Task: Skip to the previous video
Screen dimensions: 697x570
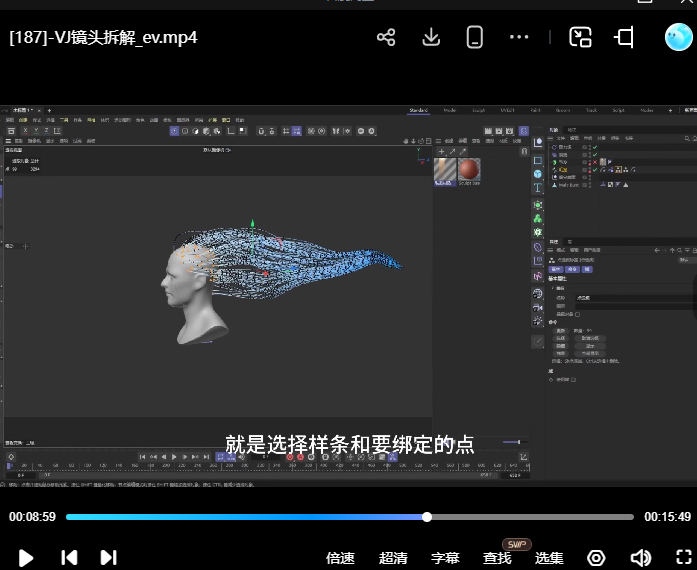Action: click(69, 557)
